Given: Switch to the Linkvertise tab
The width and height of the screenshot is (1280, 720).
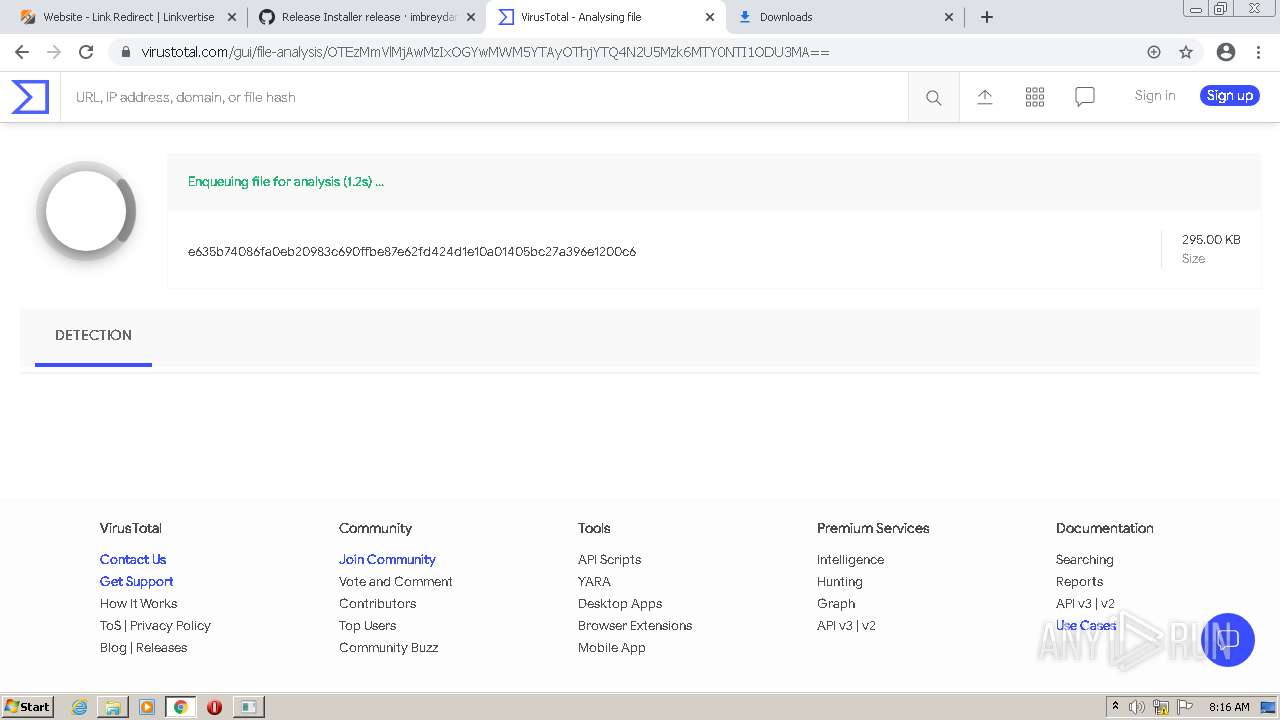Looking at the screenshot, I should [128, 17].
